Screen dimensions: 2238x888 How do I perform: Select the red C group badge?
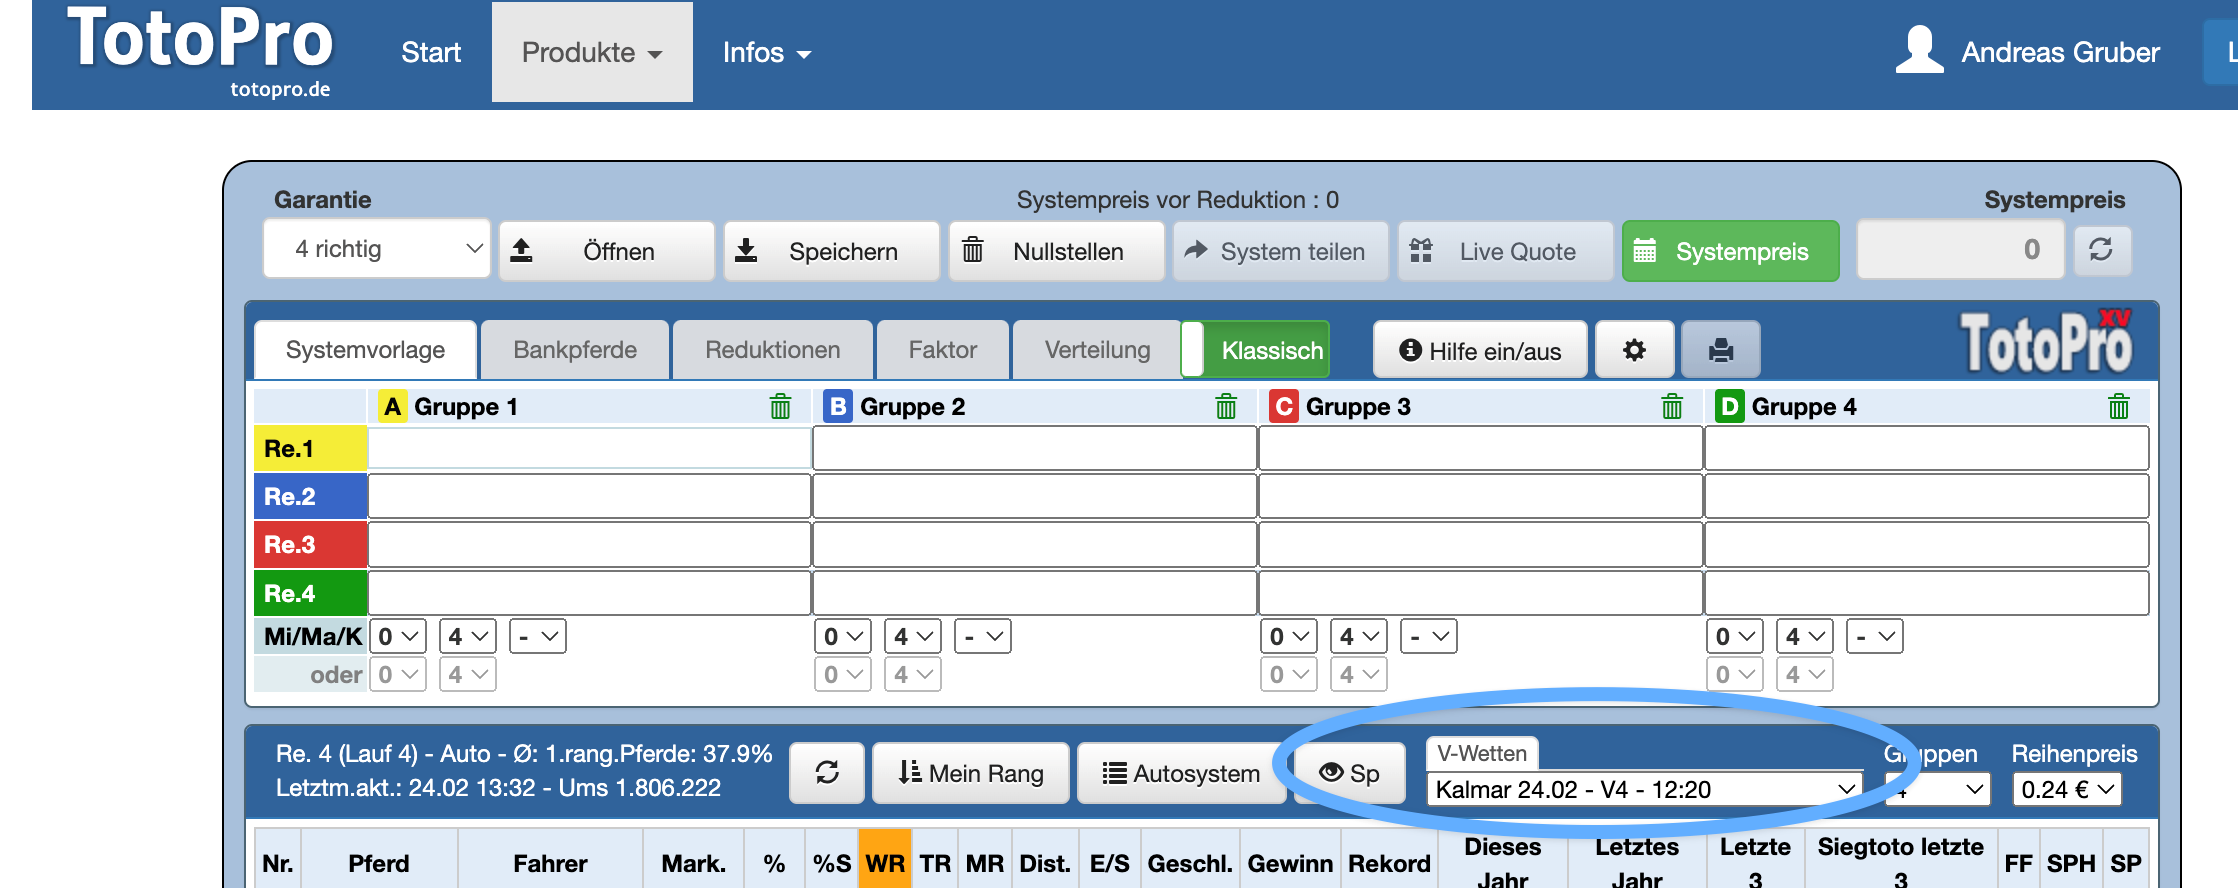(x=1284, y=407)
